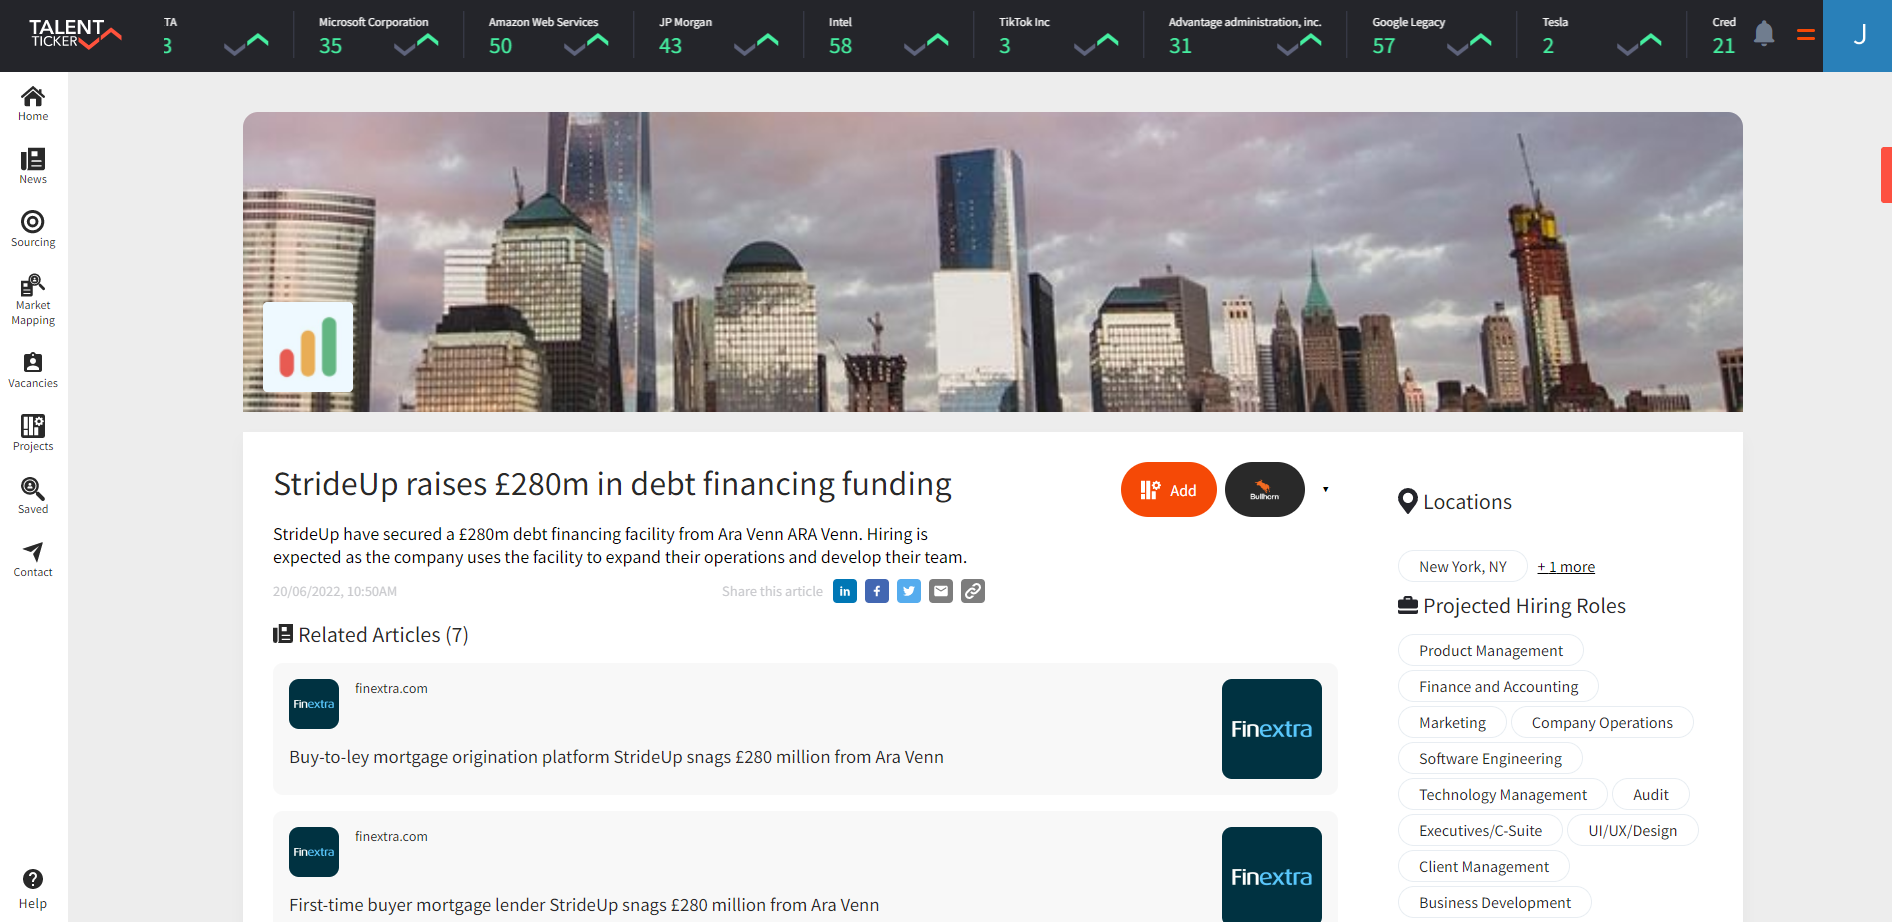Go to News in the sidebar

click(33, 166)
